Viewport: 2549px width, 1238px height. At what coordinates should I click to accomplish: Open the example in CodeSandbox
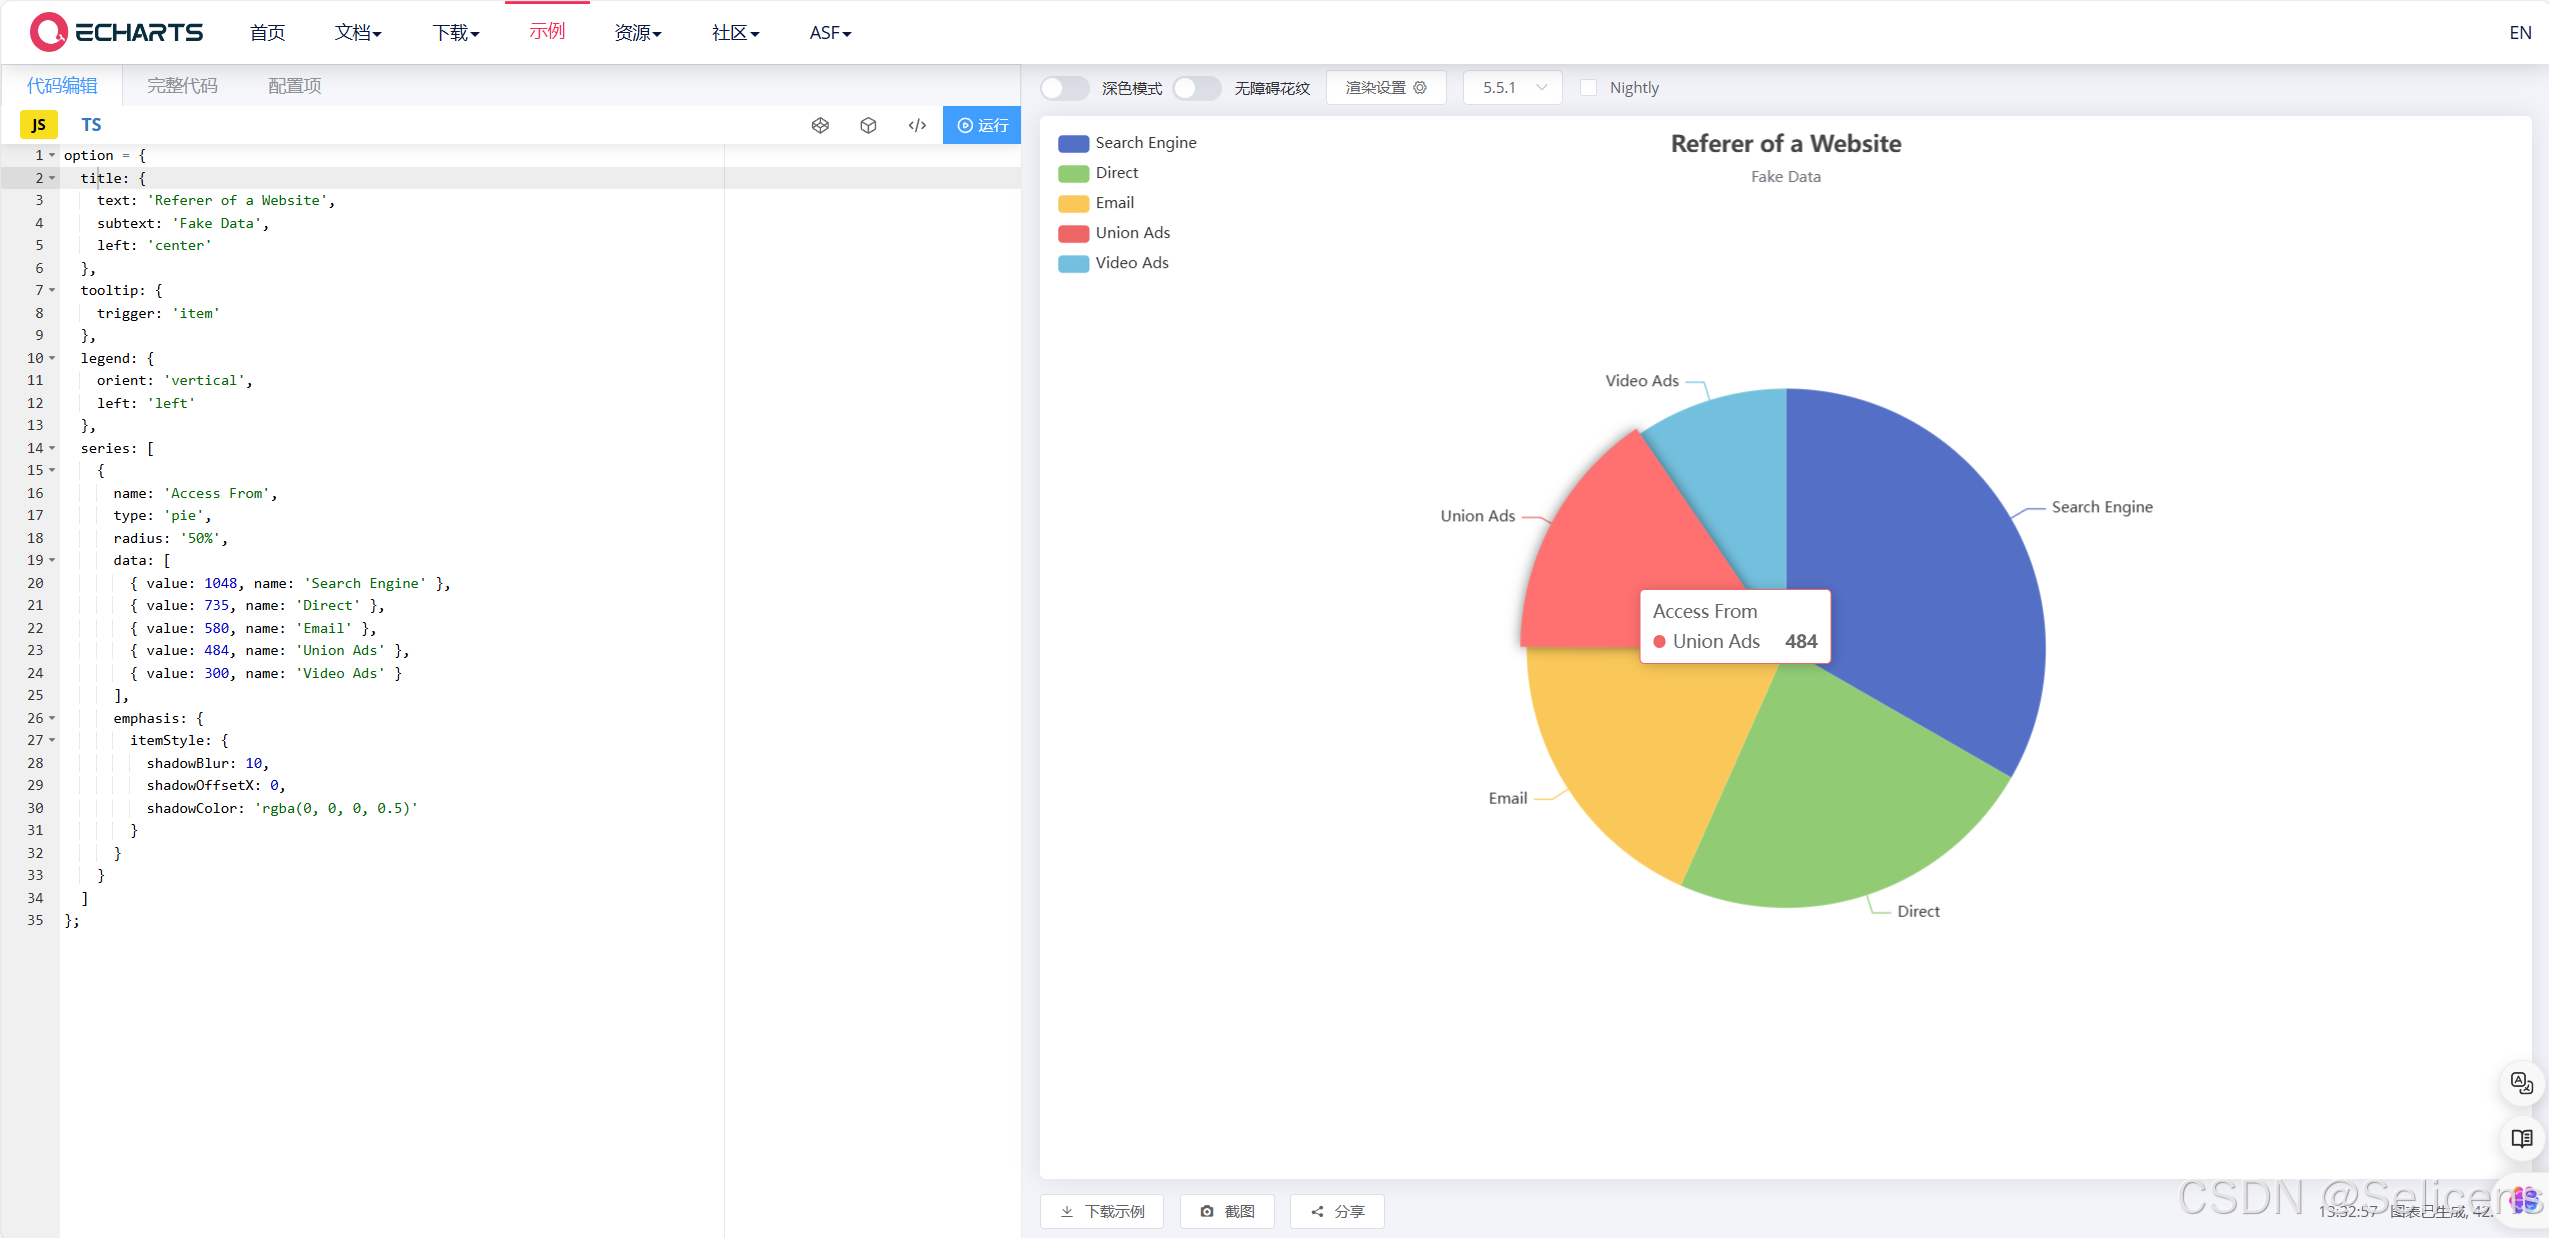click(868, 125)
